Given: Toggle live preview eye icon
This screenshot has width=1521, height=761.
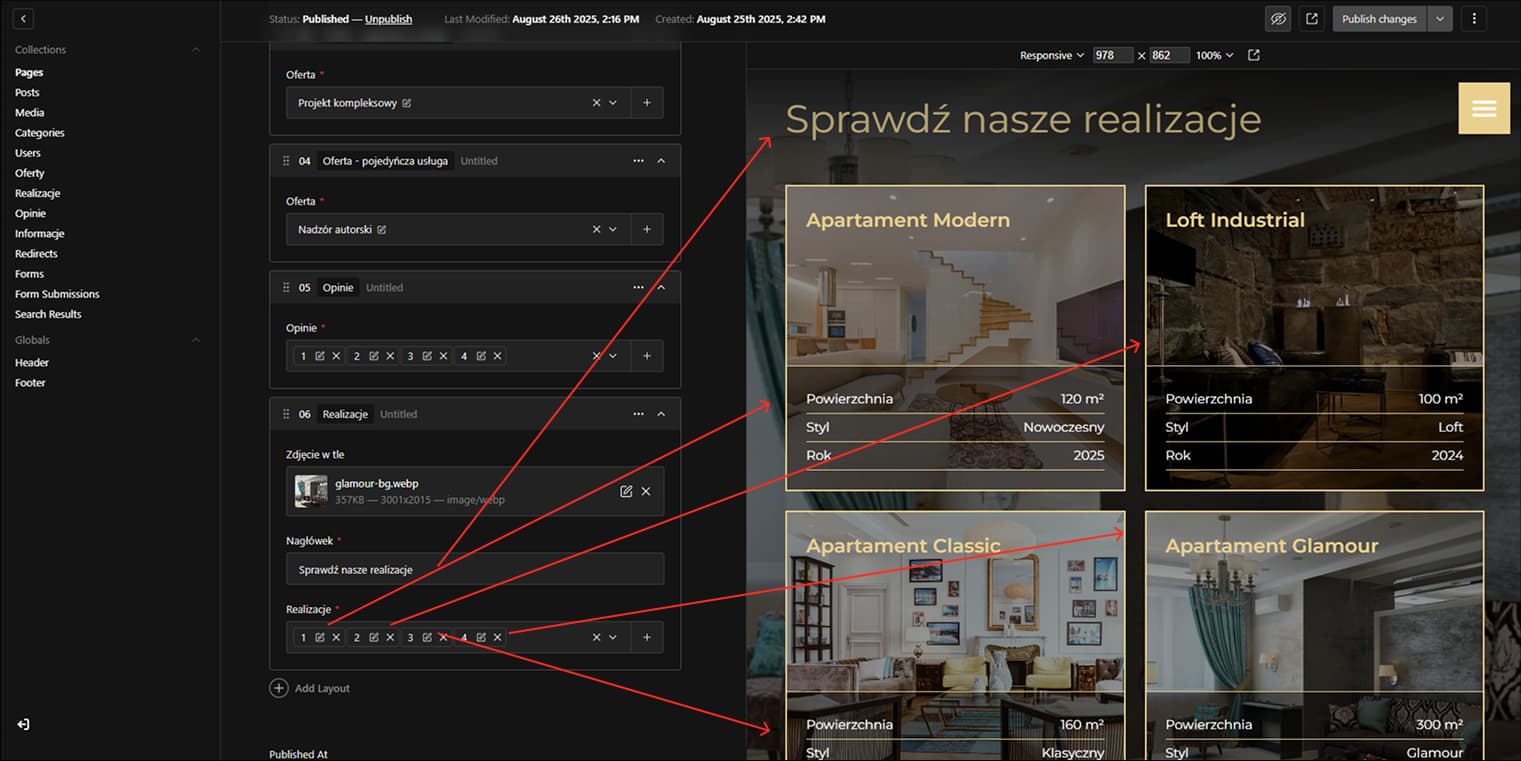Looking at the screenshot, I should point(1277,19).
